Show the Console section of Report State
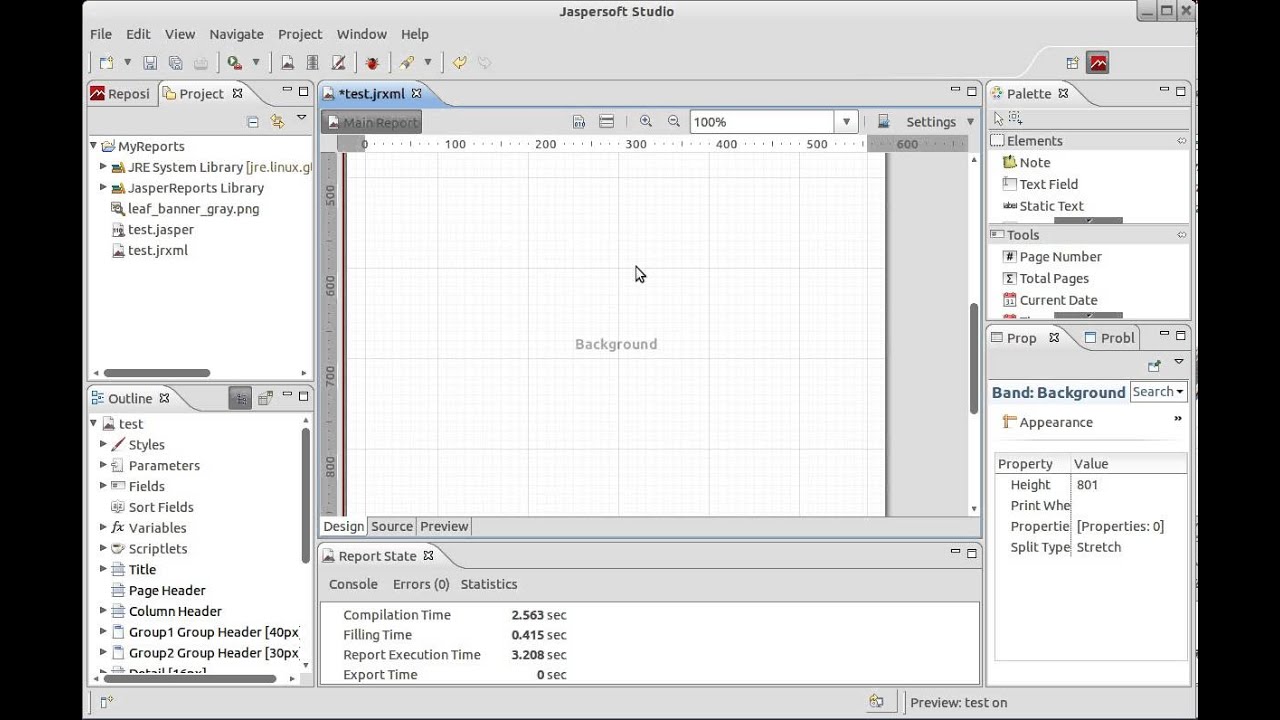Image resolution: width=1280 pixels, height=720 pixels. (x=353, y=584)
